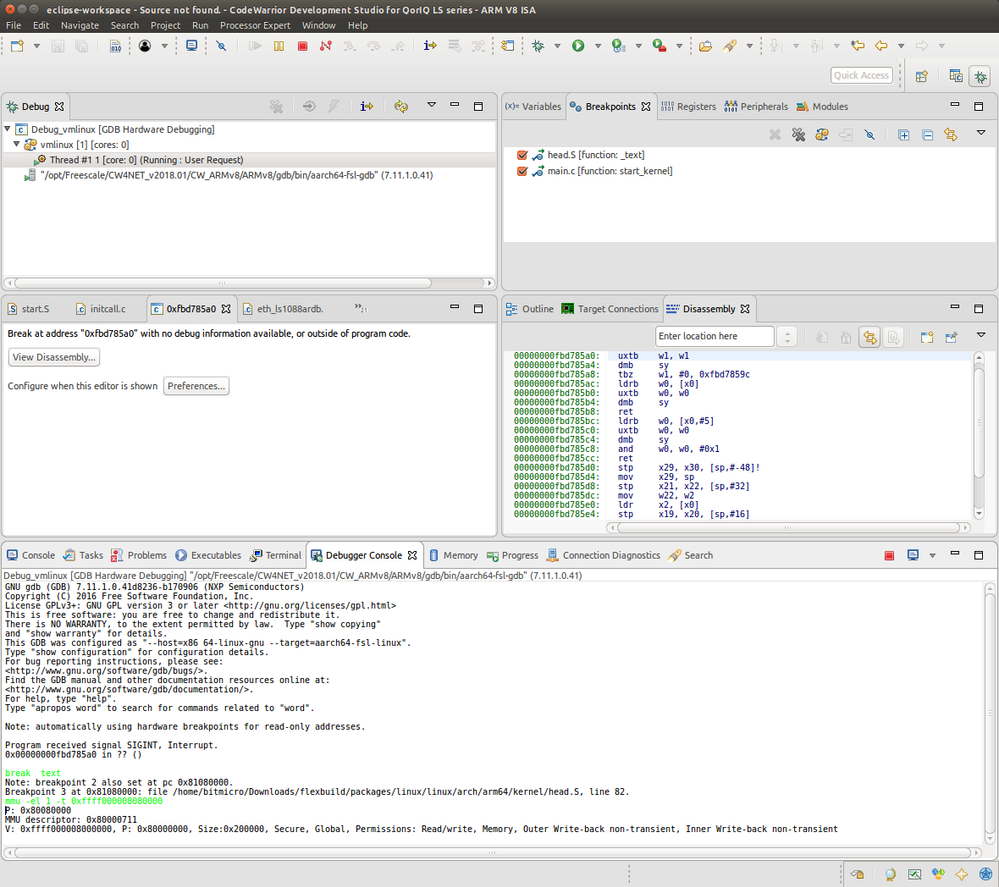Open the Connection Diagnostics tab

(604, 556)
